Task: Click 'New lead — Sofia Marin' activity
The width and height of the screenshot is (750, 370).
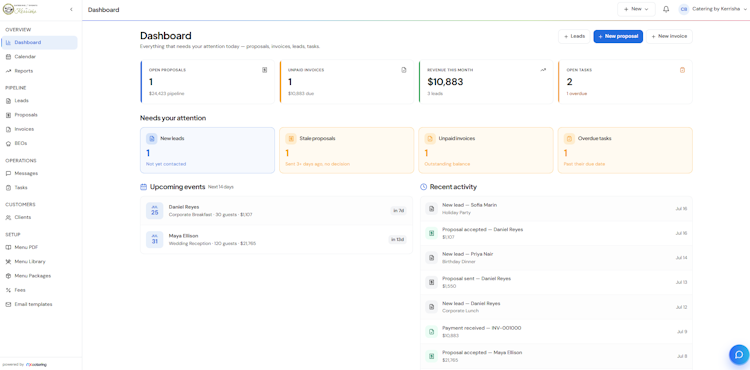Action: click(556, 208)
